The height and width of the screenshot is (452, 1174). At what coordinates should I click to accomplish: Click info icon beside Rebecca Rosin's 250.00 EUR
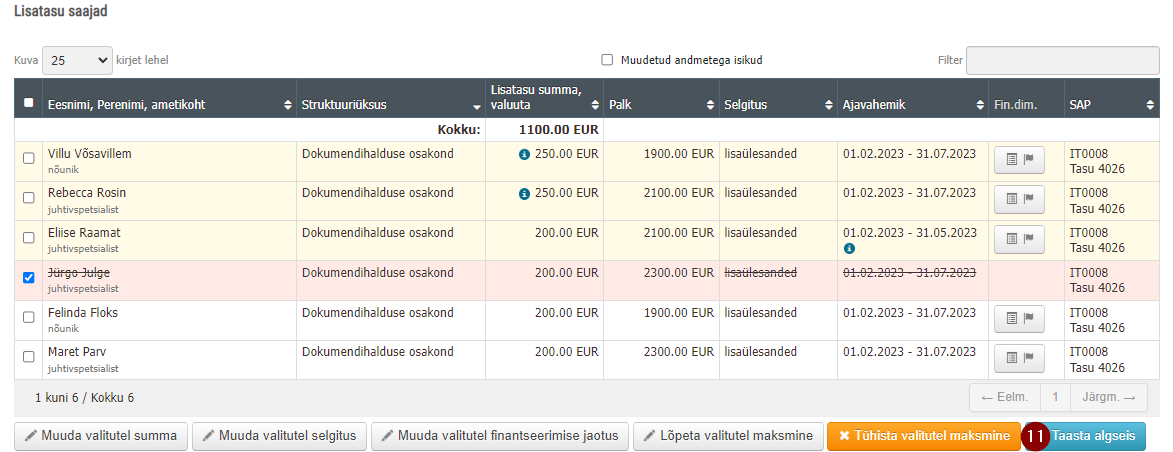click(524, 194)
